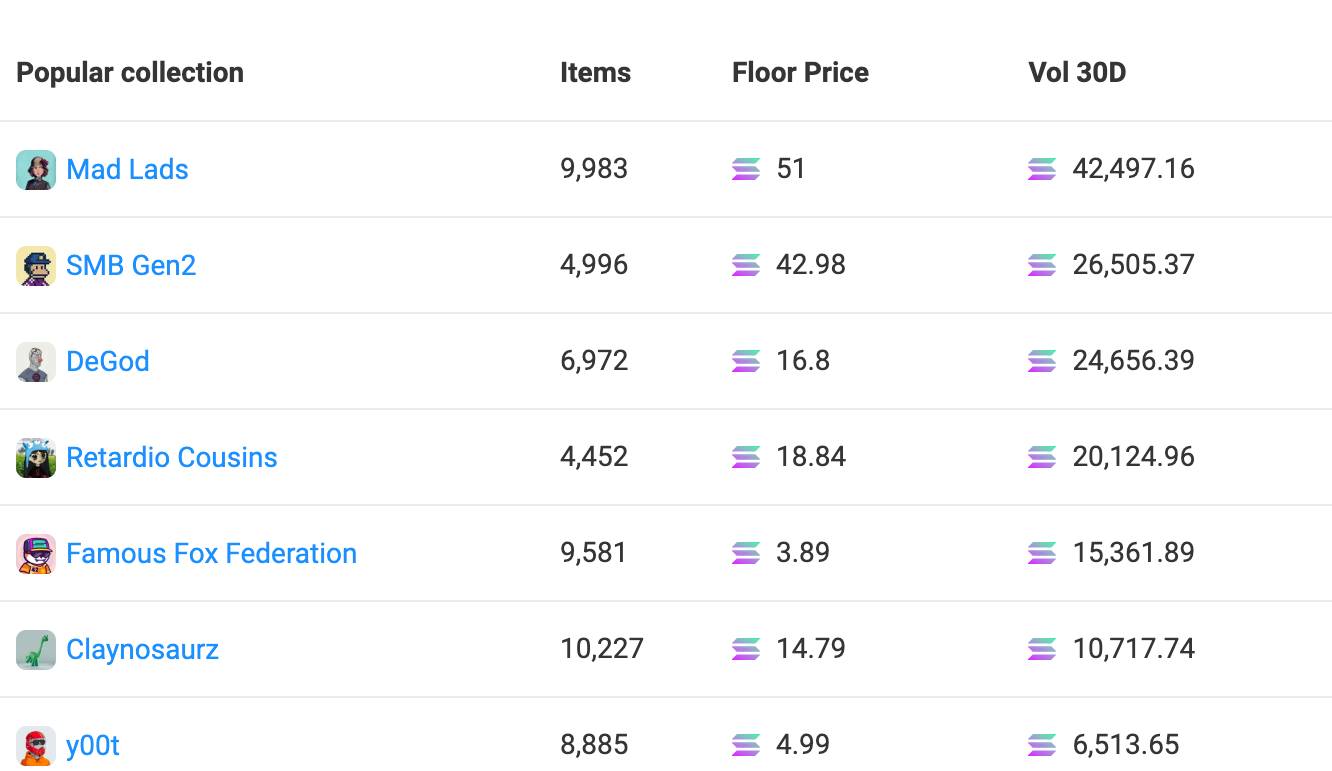
Task: Open the SMB Gen2 collection link
Action: (x=131, y=266)
